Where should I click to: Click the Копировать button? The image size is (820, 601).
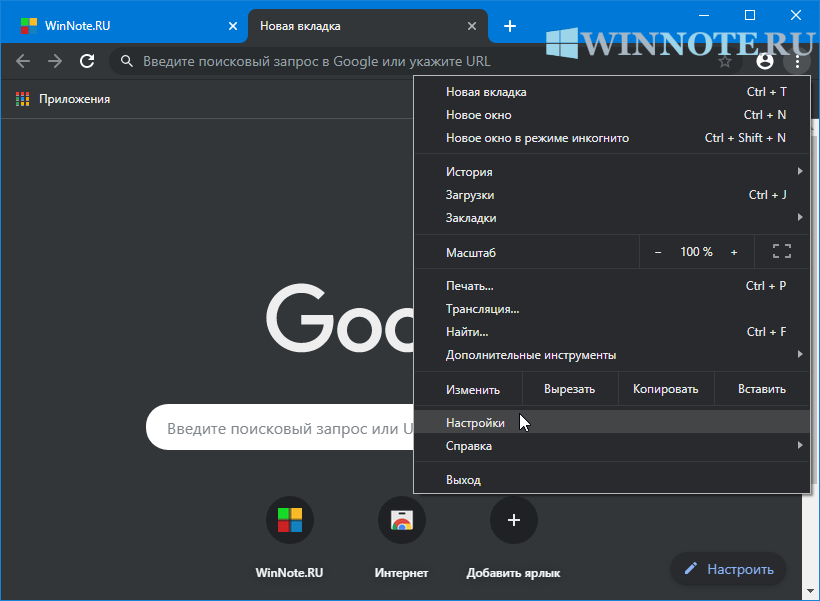pyautogui.click(x=665, y=389)
